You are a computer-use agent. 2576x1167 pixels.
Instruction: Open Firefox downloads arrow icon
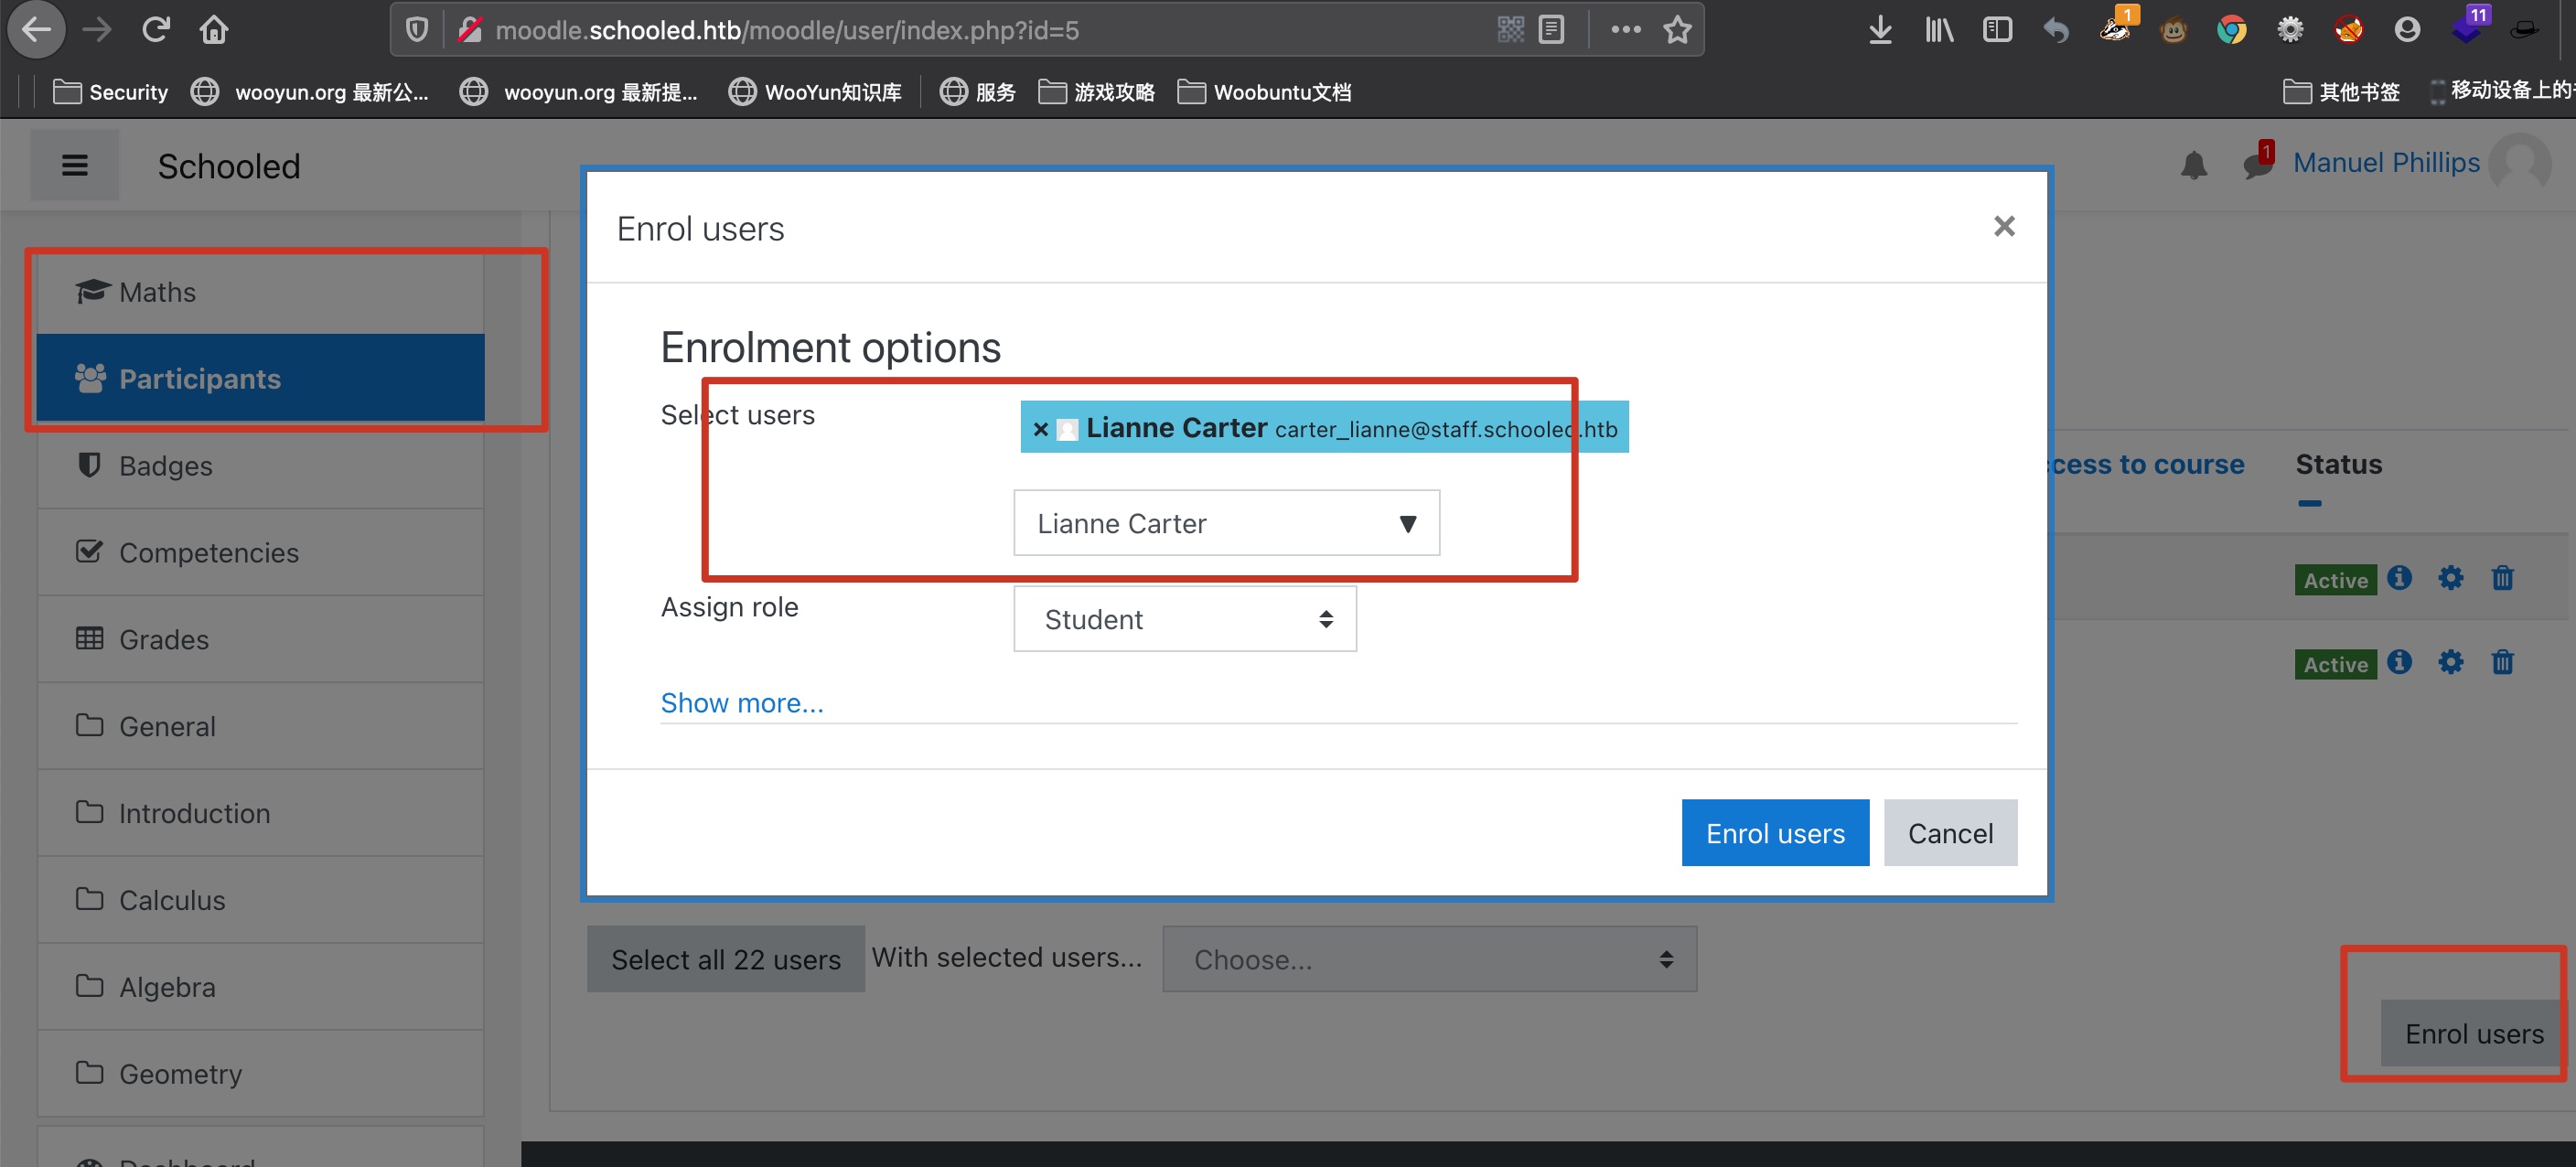1879,30
